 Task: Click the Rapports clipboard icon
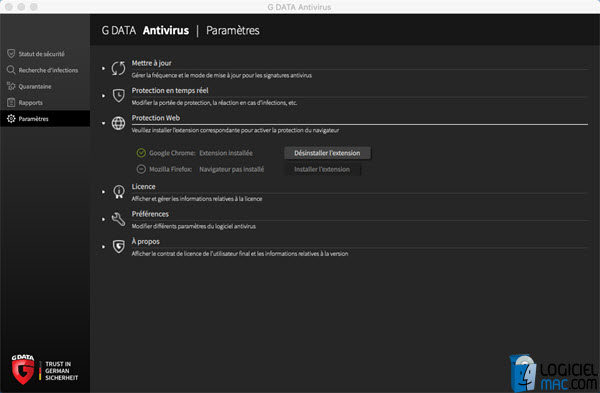pos(11,102)
